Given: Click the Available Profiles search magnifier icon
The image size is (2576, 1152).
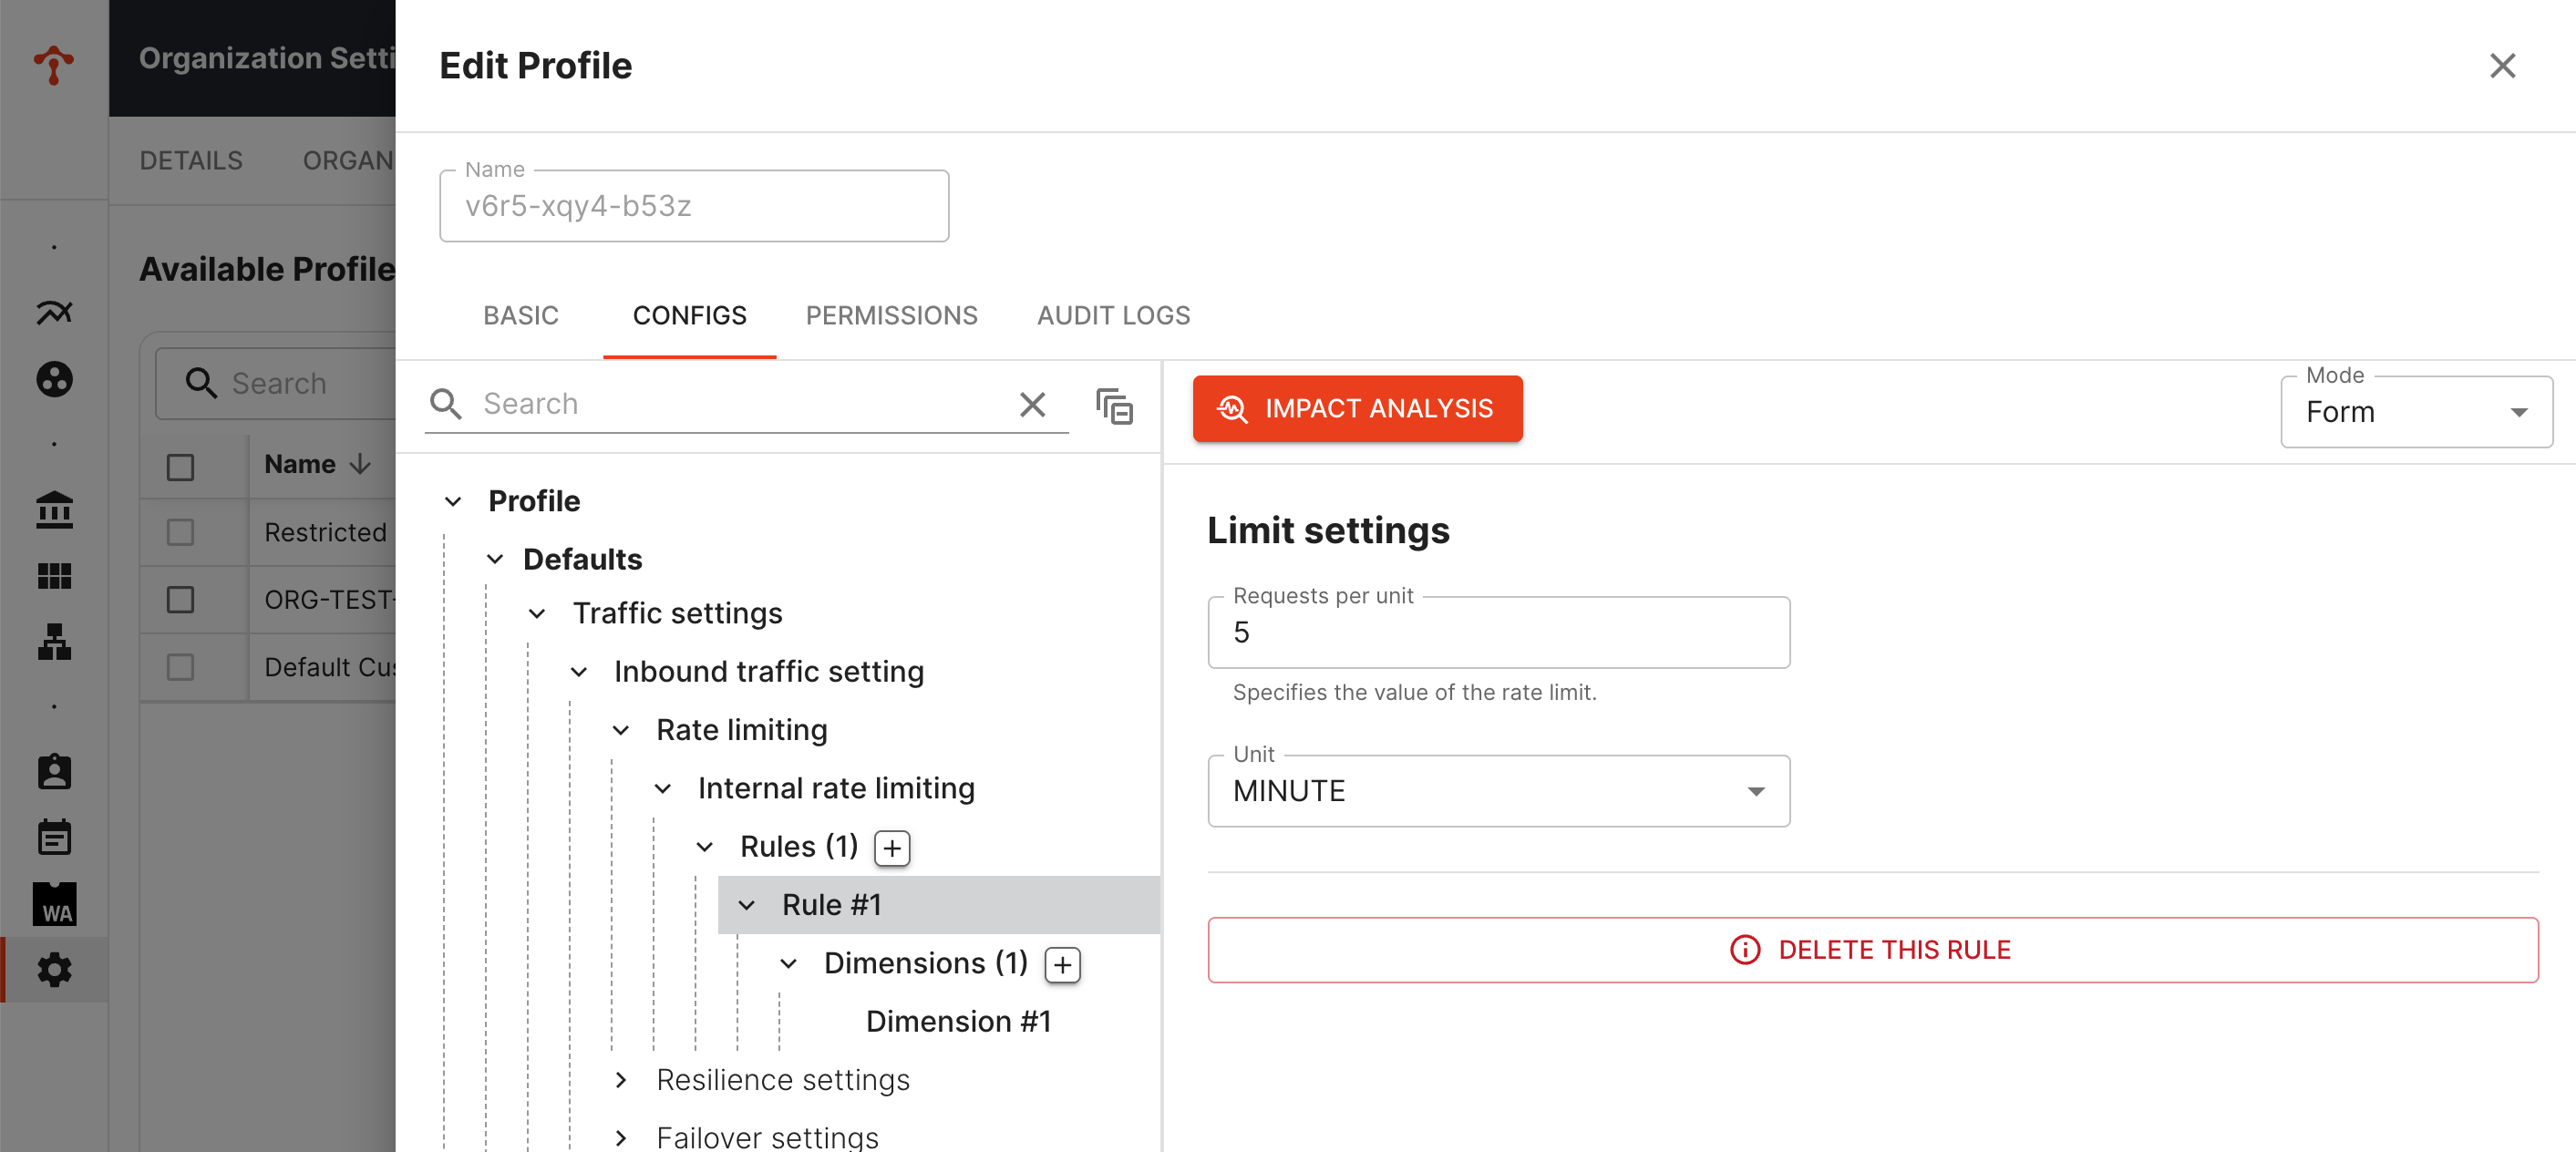Looking at the screenshot, I should point(201,383).
